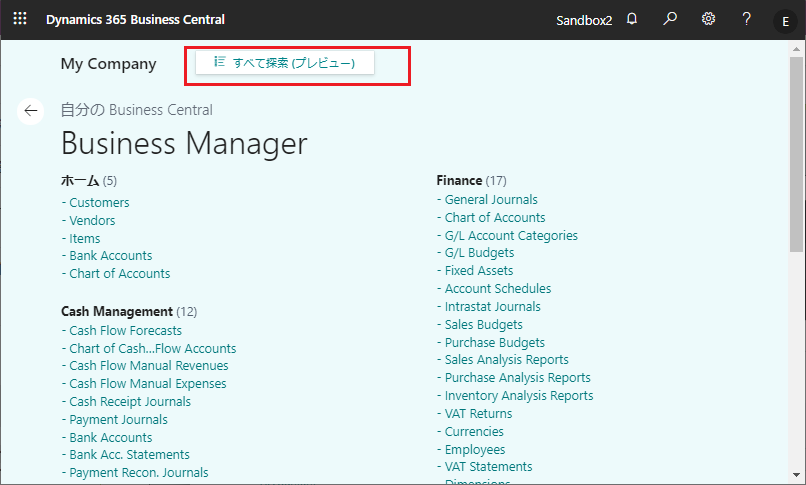Open G/L Budgets link

pyautogui.click(x=479, y=253)
